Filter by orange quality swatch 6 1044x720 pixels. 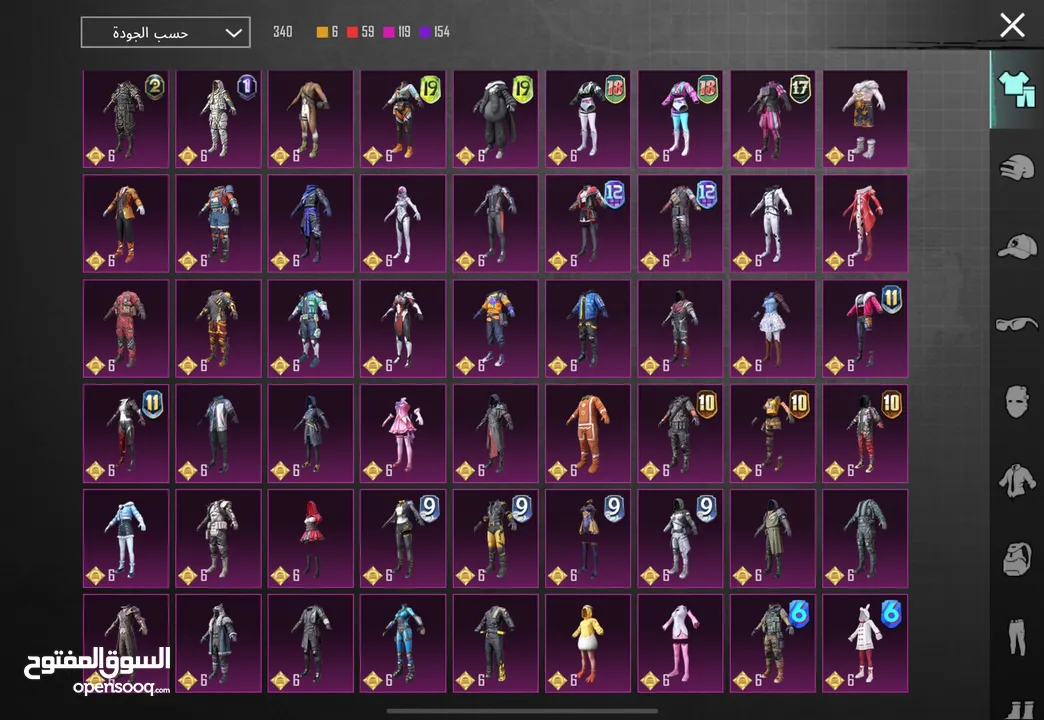pyautogui.click(x=327, y=32)
